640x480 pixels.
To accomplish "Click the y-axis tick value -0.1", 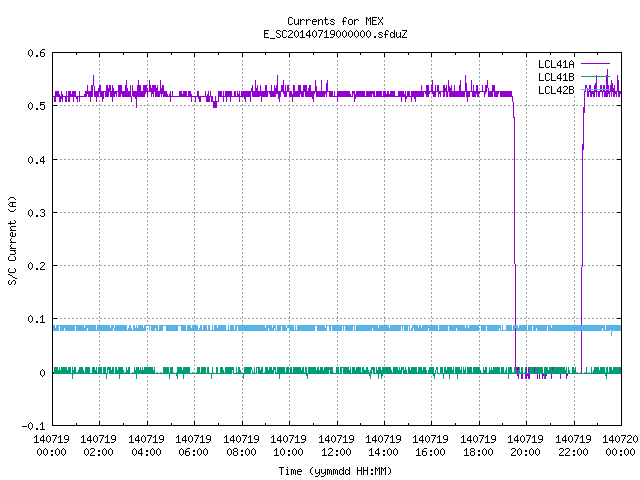I will click(x=33, y=426).
